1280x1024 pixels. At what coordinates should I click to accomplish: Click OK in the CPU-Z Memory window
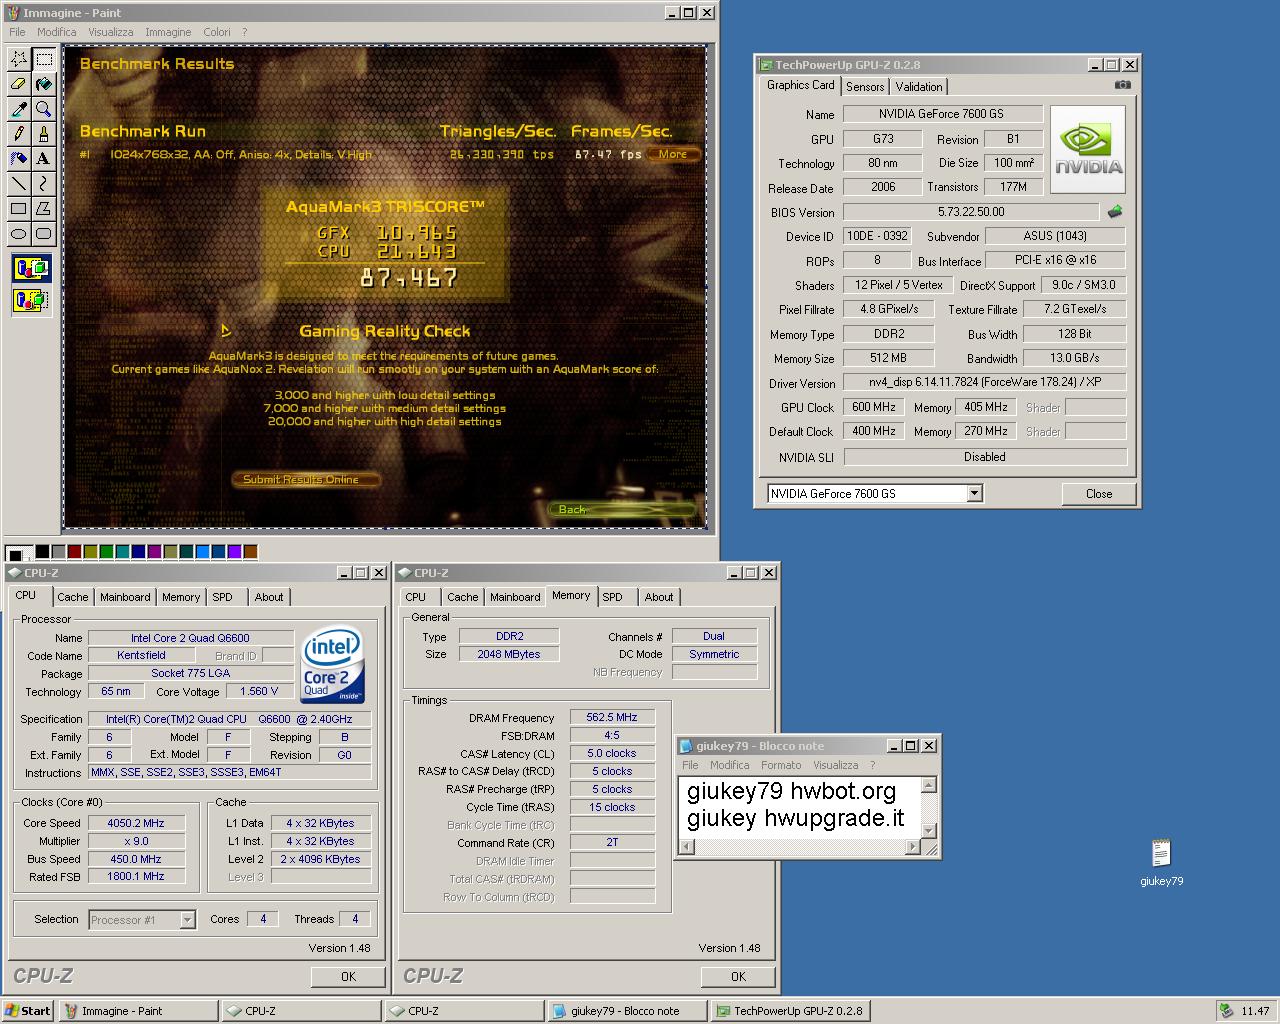(x=738, y=977)
